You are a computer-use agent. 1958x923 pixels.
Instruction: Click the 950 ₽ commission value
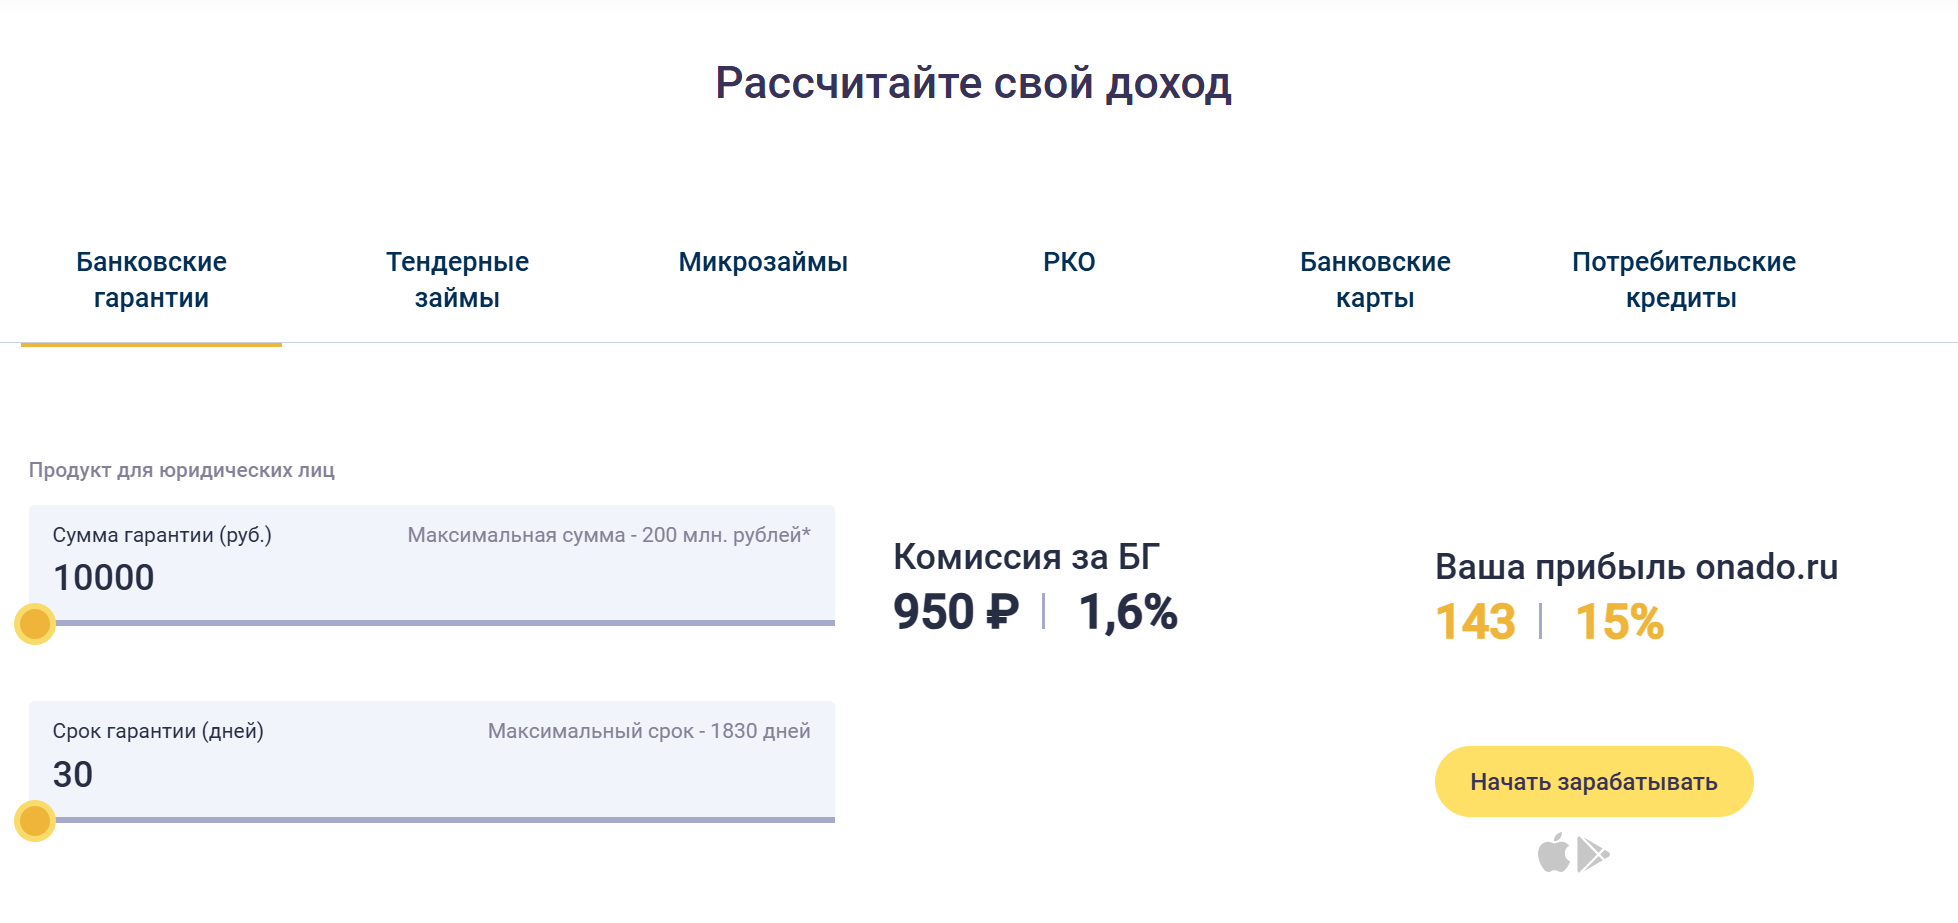click(x=955, y=612)
